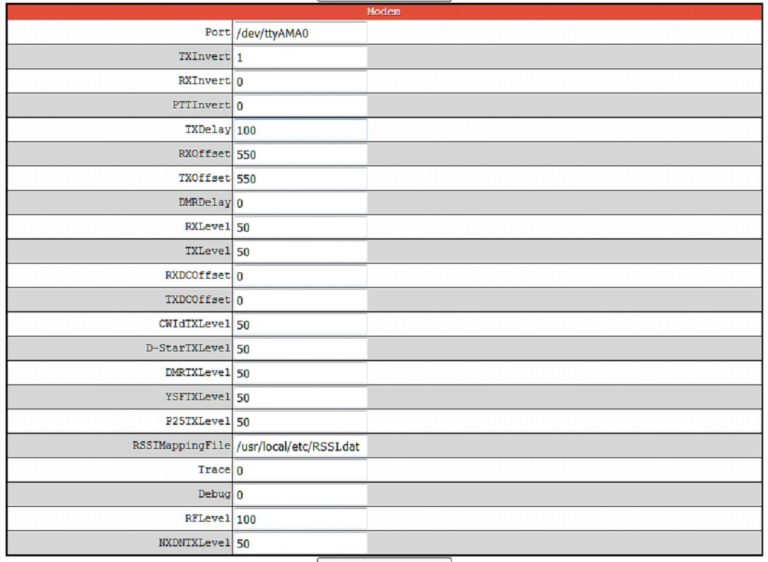
Task: Click the PTTInvert label
Action: coord(201,105)
